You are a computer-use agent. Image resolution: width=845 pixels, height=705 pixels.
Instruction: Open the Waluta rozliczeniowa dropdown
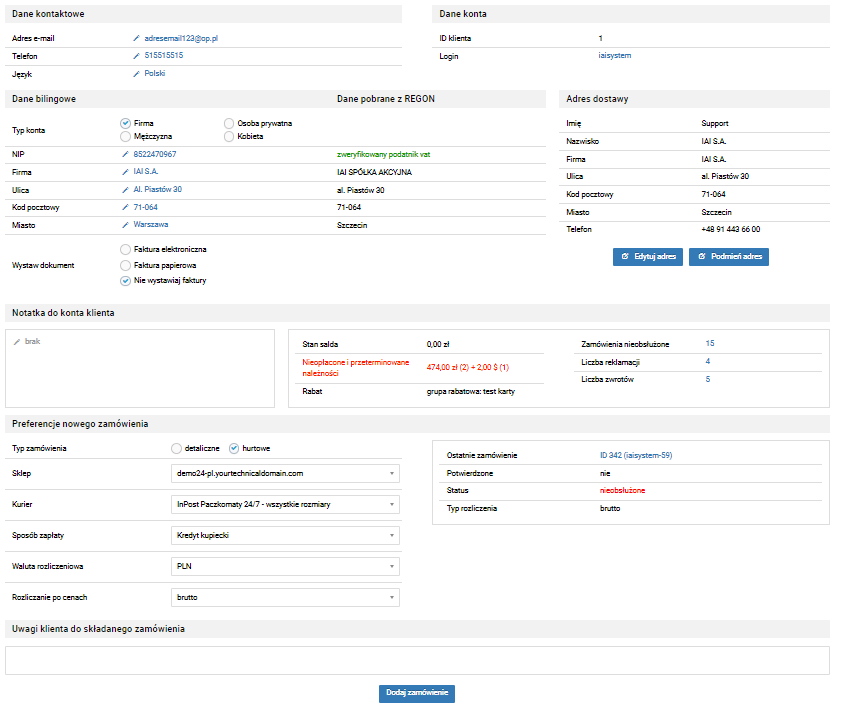click(x=285, y=566)
